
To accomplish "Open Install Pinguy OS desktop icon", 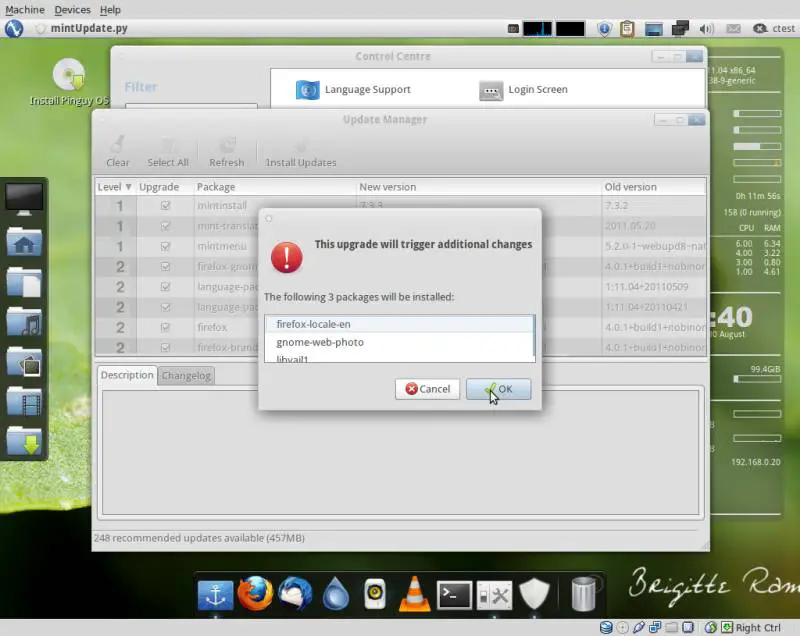I will (x=69, y=82).
